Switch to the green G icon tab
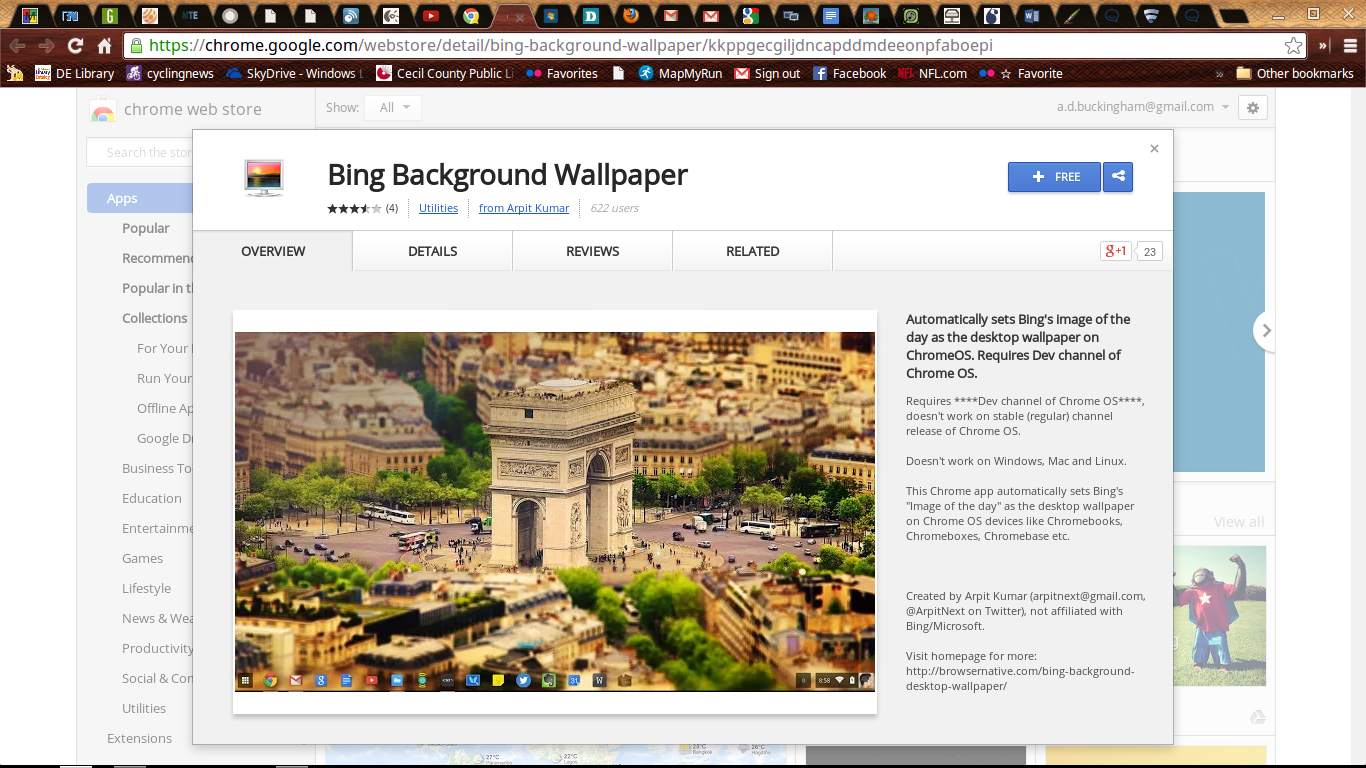 [110, 16]
